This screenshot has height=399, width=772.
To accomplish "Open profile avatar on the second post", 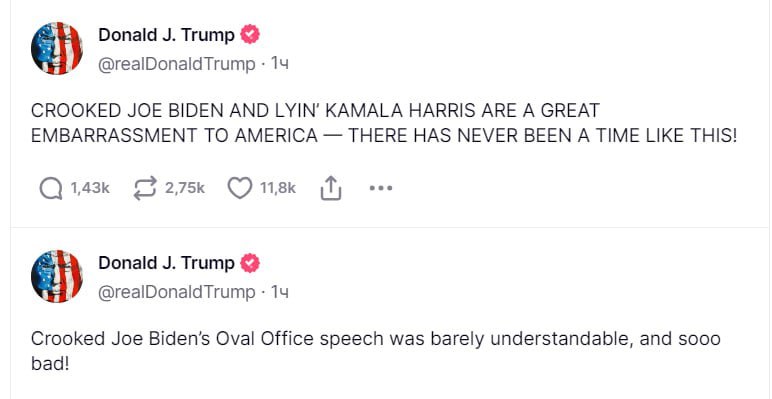I will click(57, 276).
